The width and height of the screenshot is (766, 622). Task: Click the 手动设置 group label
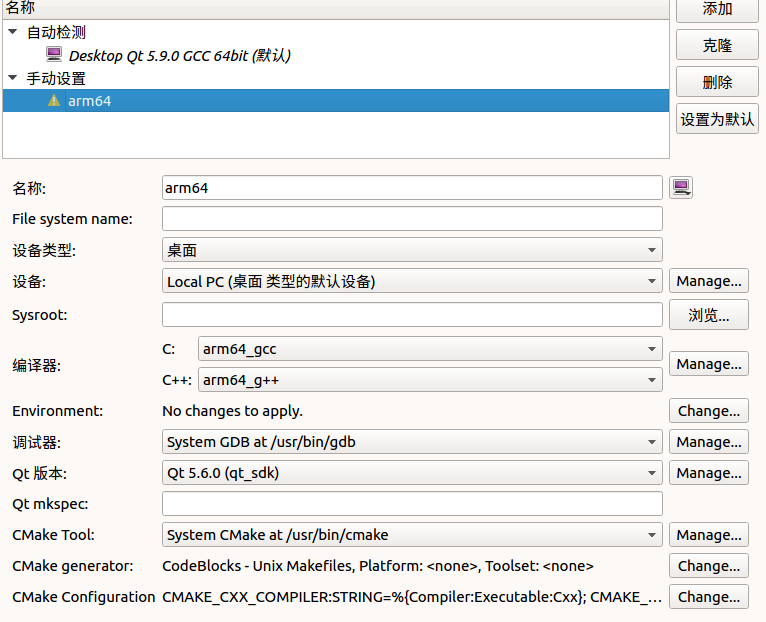coord(56,78)
